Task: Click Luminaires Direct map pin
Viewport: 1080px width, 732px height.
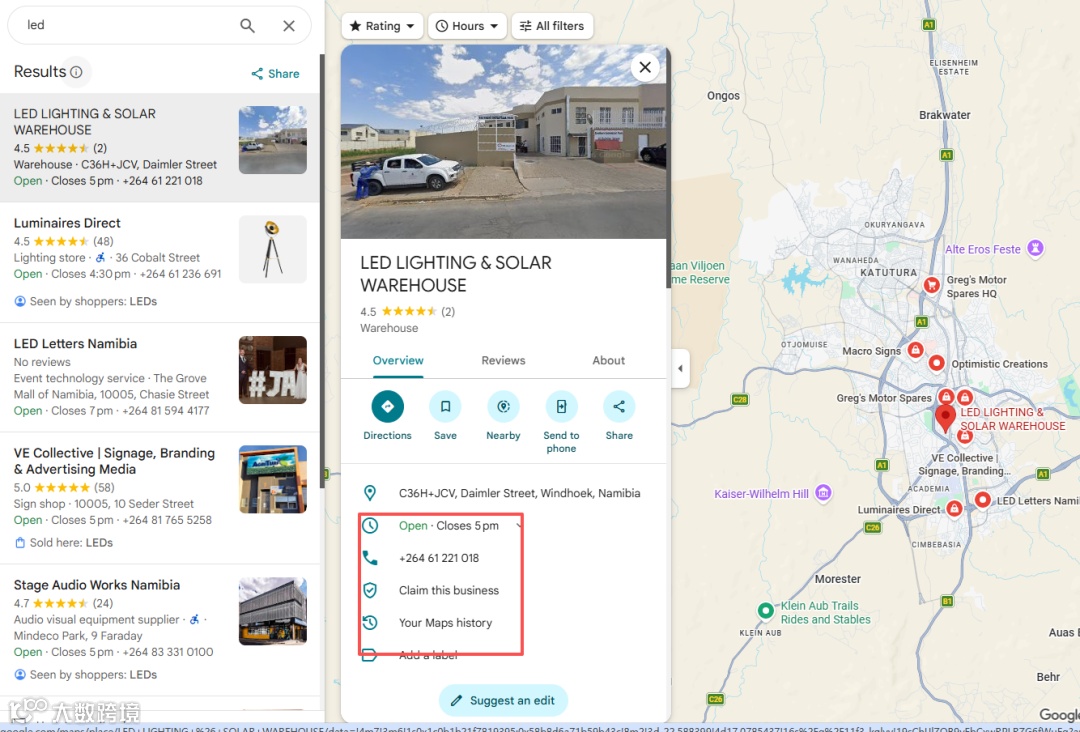Action: (954, 509)
